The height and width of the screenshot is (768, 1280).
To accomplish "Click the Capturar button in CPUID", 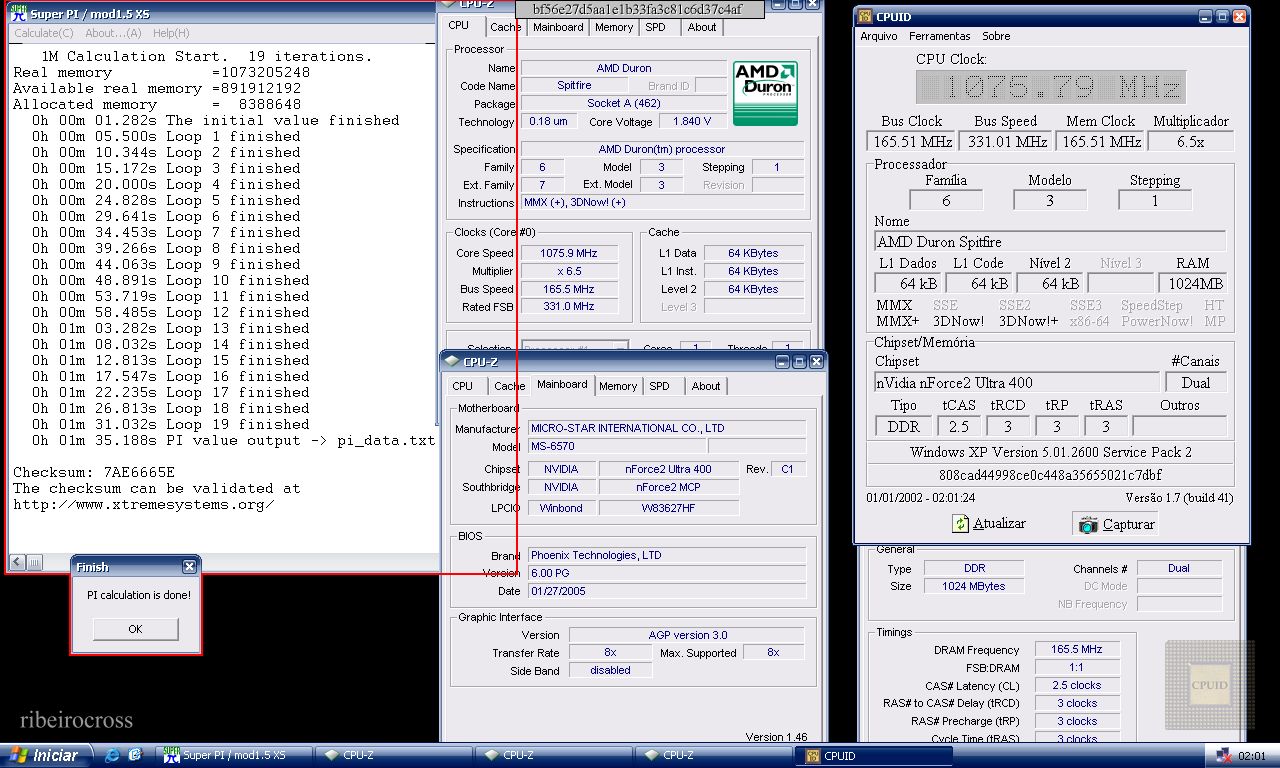I will coord(1116,524).
